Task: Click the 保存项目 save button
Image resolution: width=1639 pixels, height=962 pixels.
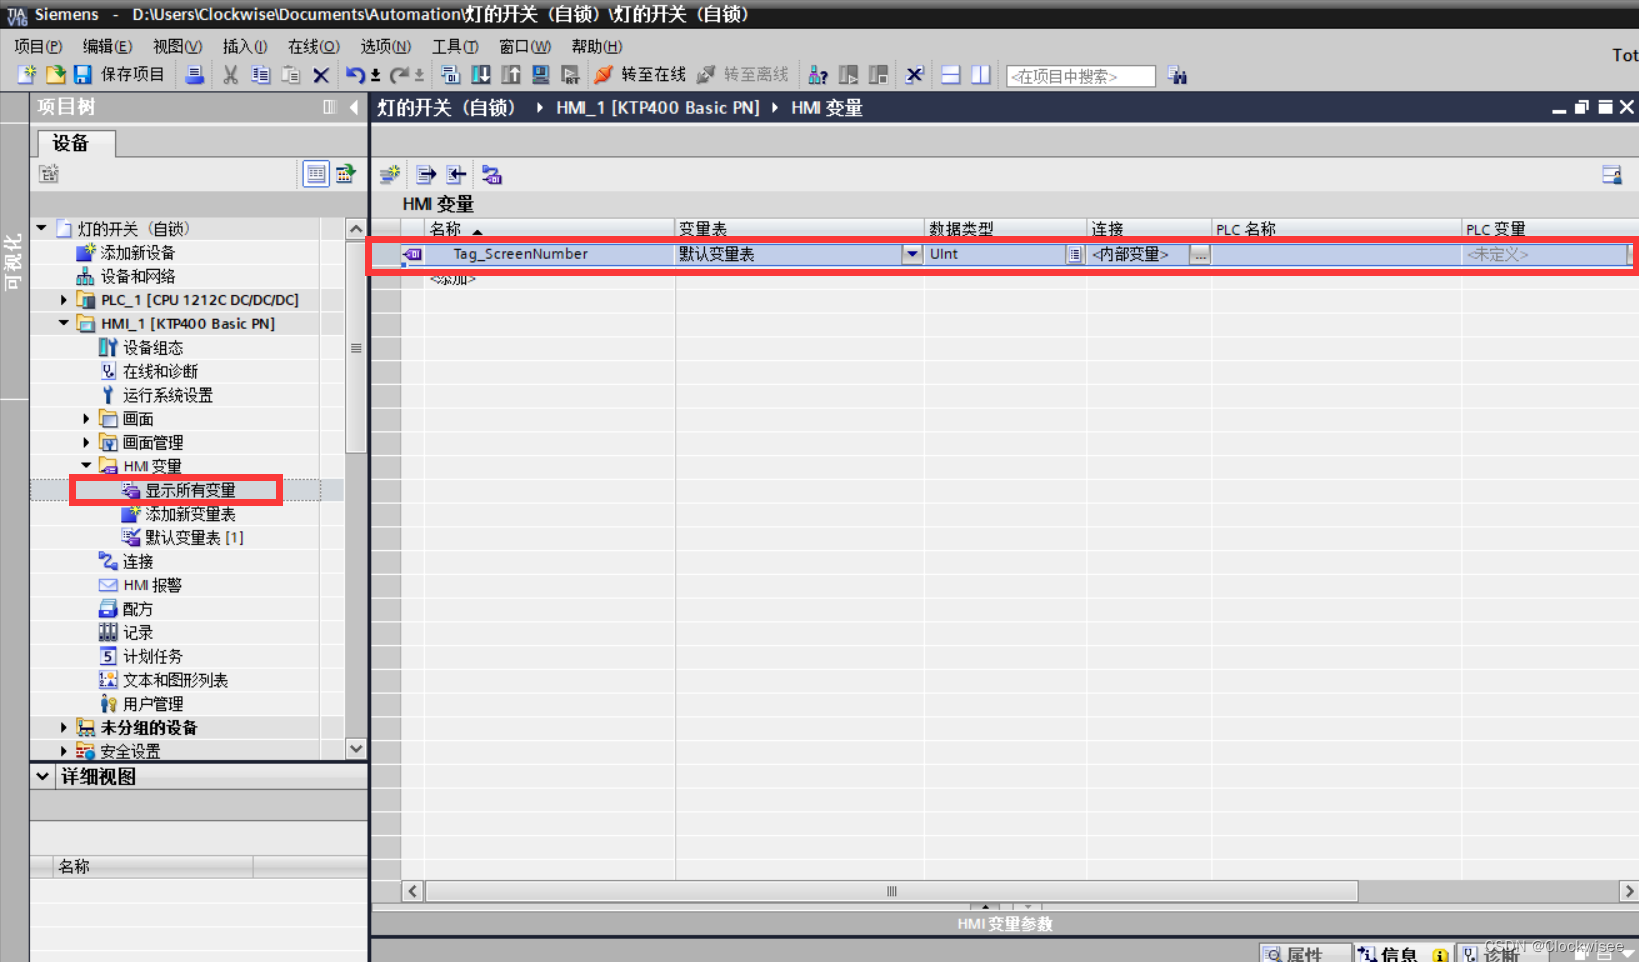Action: (119, 75)
